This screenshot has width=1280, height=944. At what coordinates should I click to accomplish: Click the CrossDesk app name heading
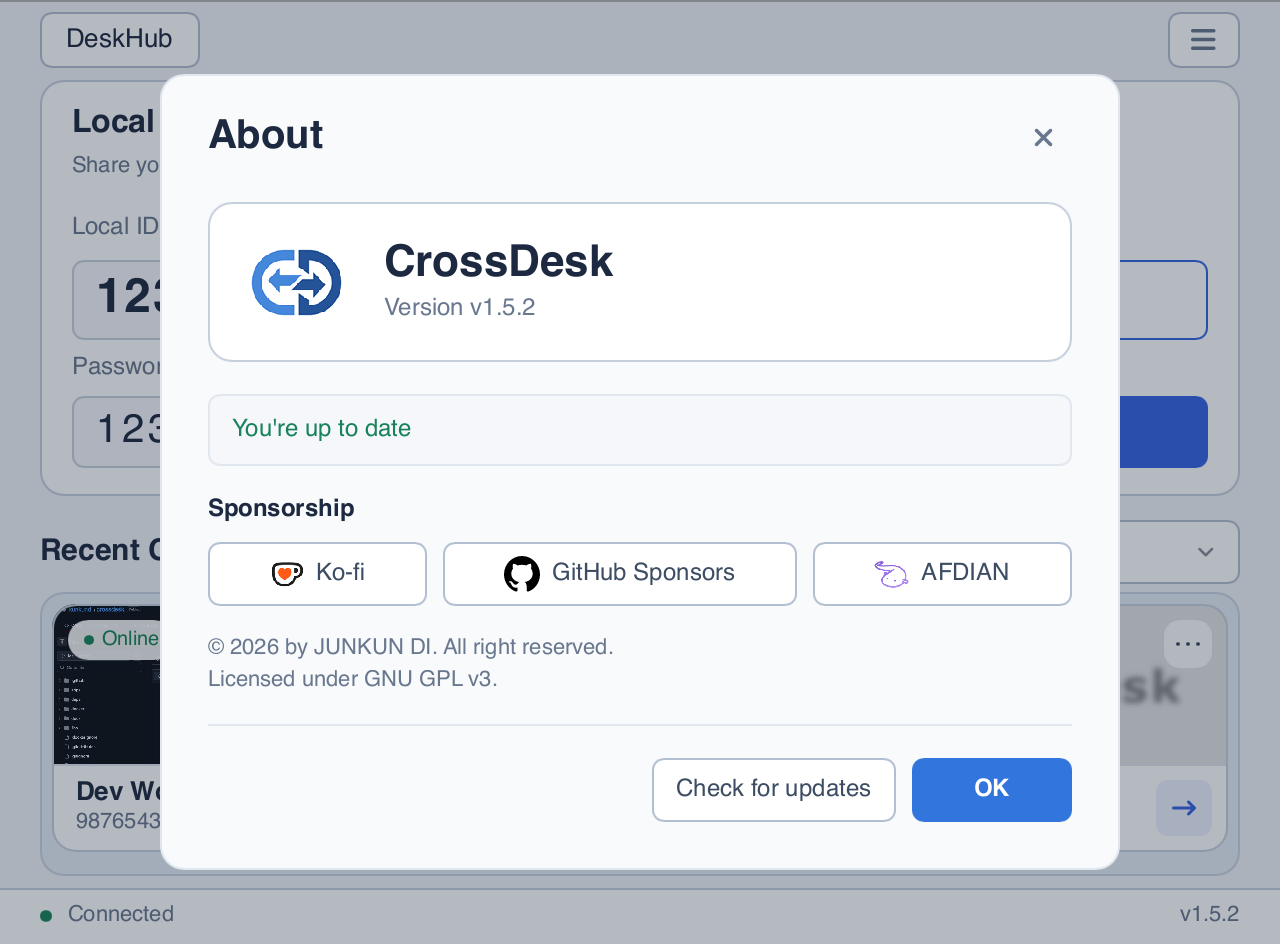[498, 261]
